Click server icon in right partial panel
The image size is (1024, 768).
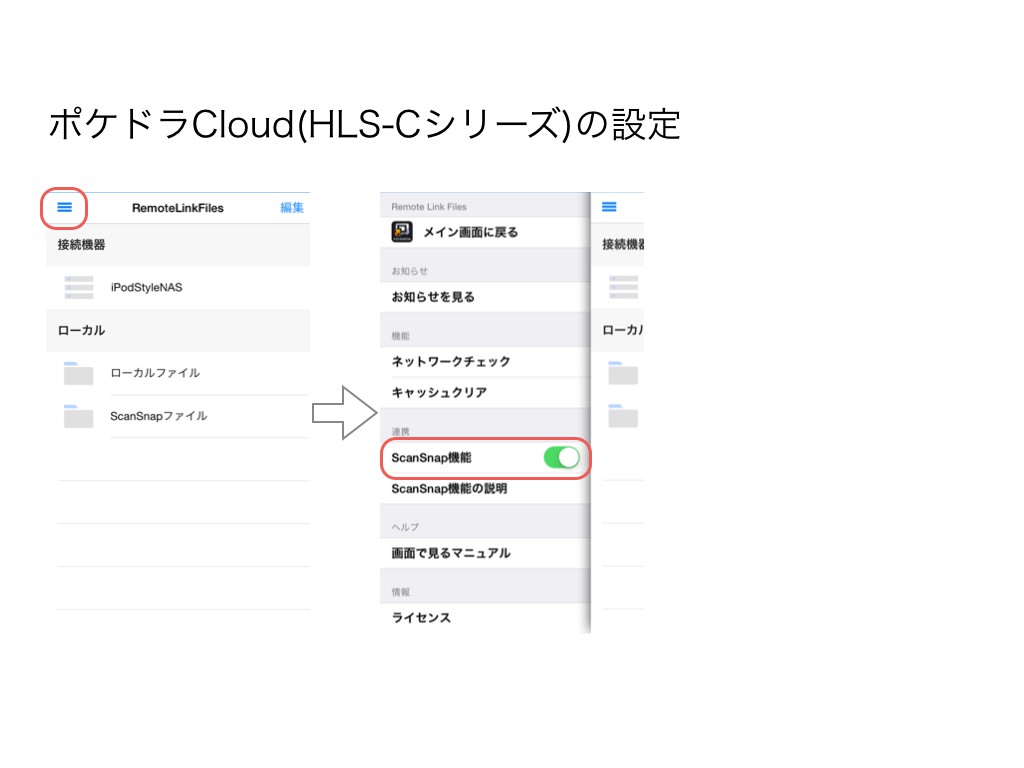tap(623, 287)
